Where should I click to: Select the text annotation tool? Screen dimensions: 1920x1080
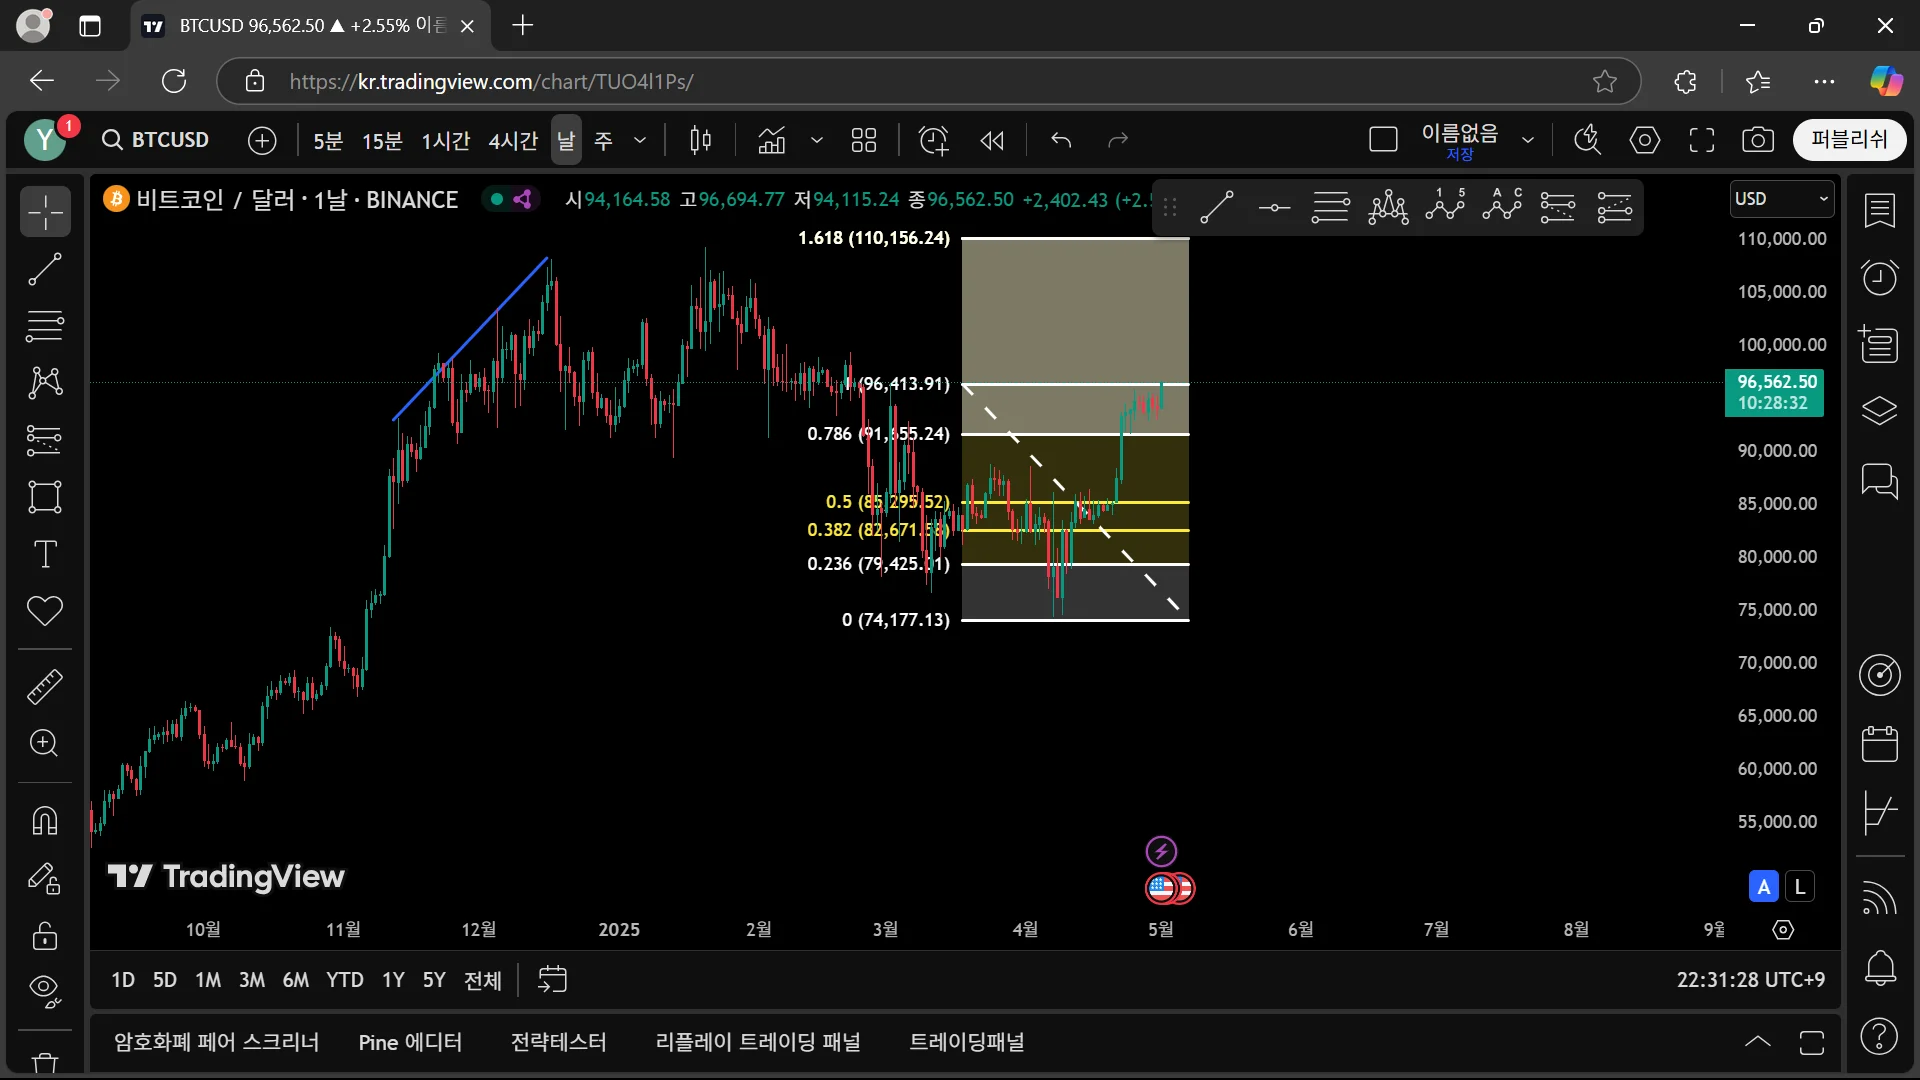pyautogui.click(x=45, y=554)
